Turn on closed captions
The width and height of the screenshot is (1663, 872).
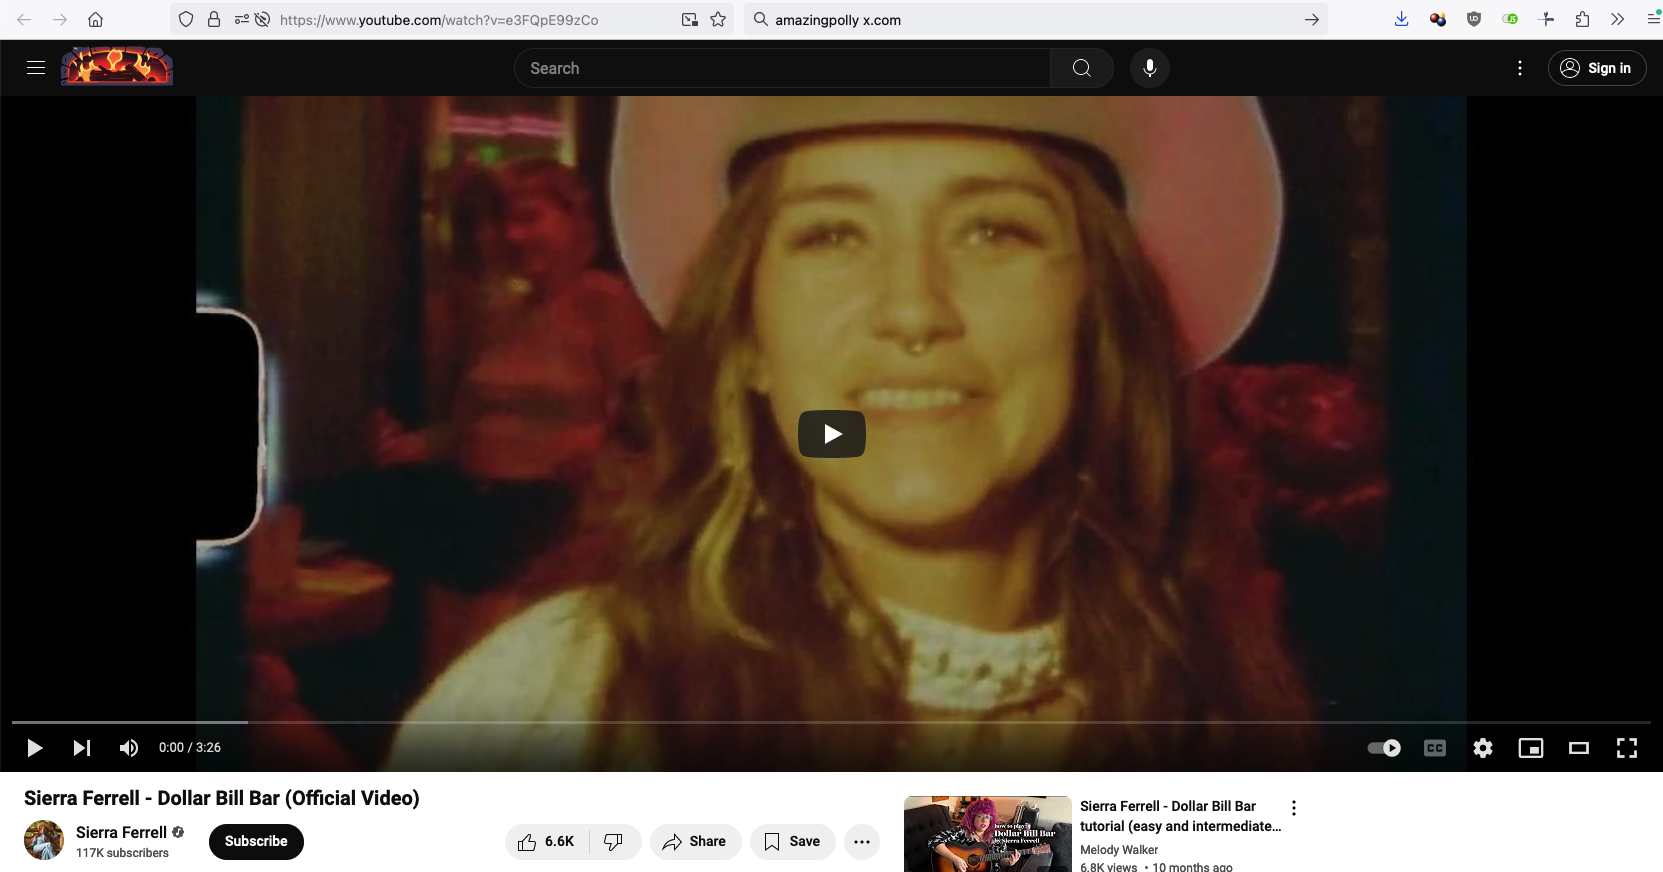(1435, 748)
